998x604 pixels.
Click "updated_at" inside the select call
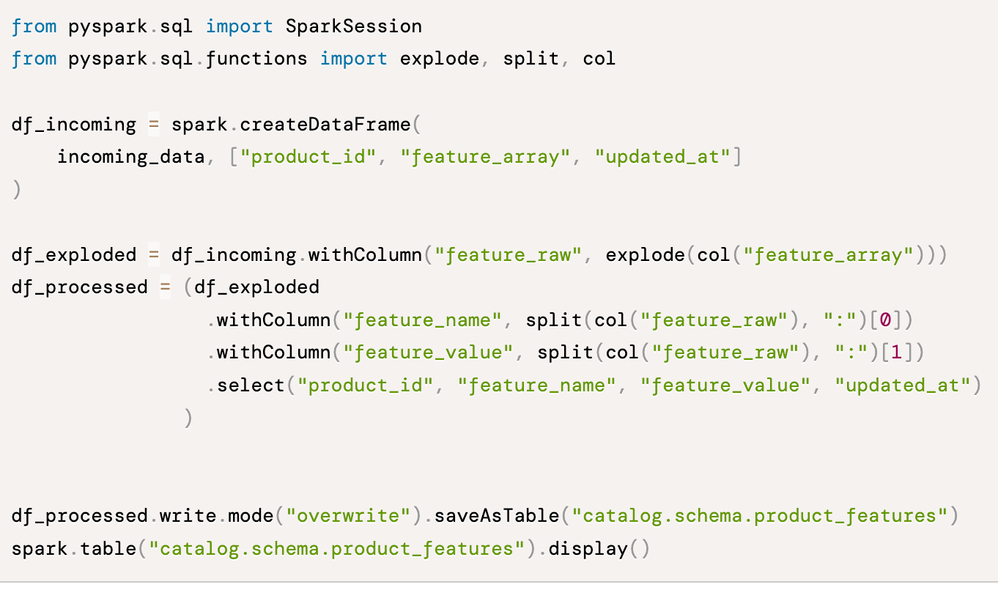[903, 385]
